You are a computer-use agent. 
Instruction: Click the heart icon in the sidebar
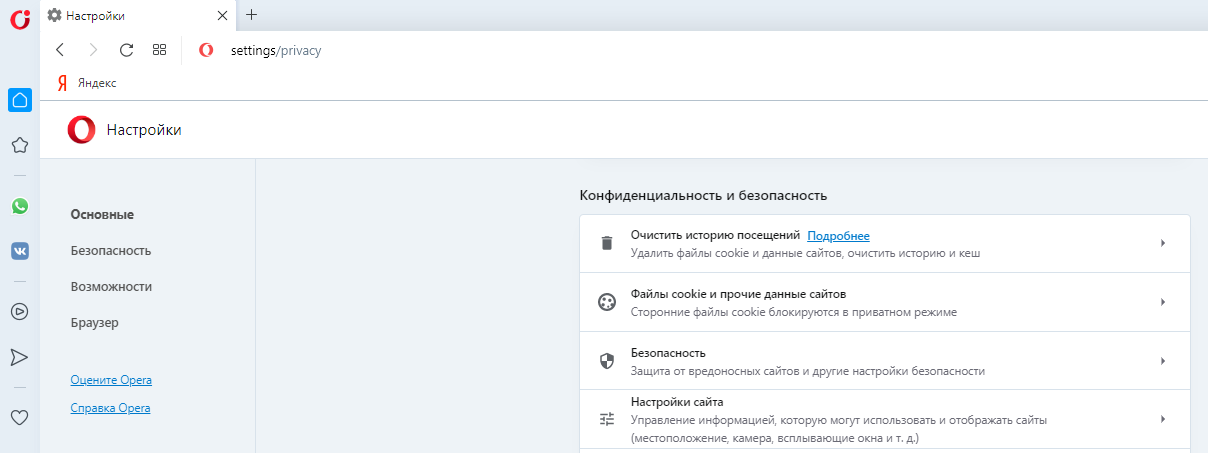coord(19,417)
